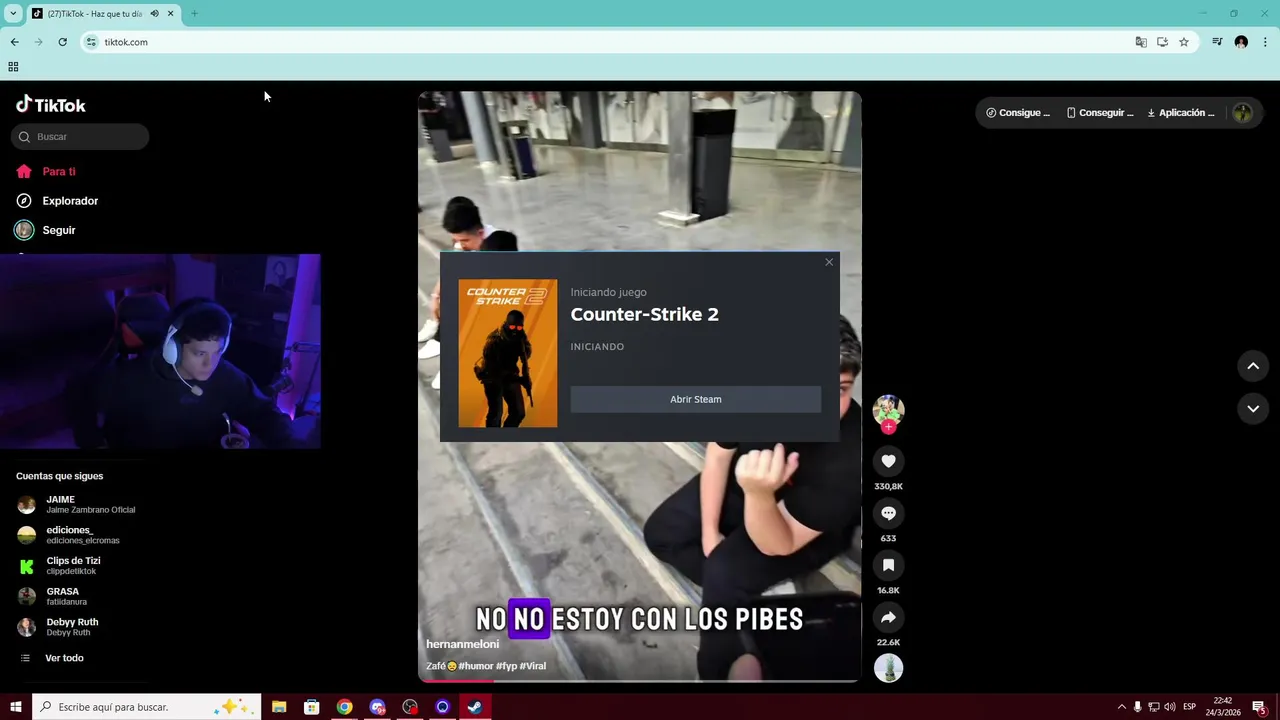Follow the creator via the red plus badge
1280x720 pixels.
[888, 427]
